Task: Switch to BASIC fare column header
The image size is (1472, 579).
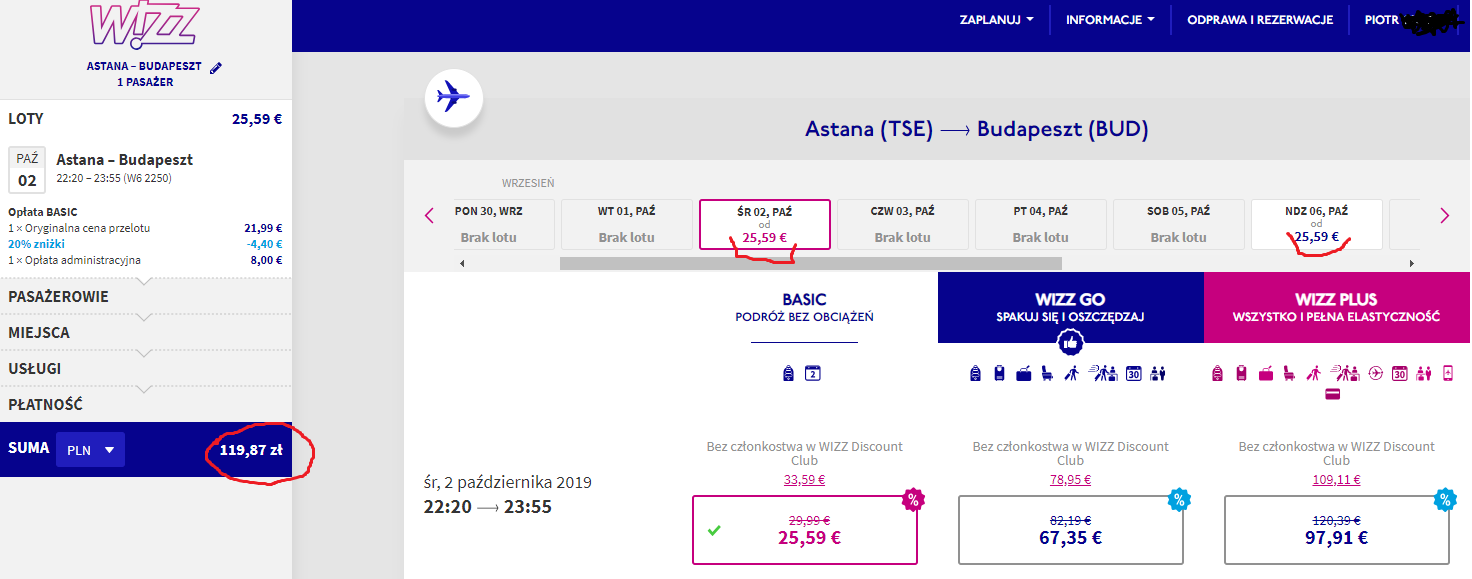Action: click(804, 308)
